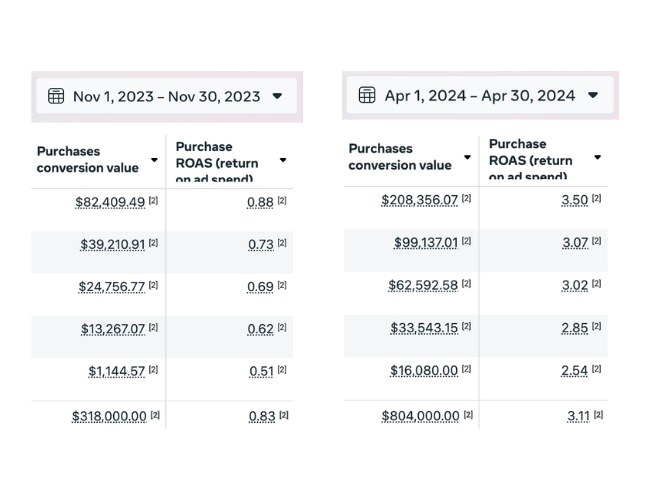Expand right Purchase ROAS column menu
Screen dimensions: 650x500
point(597,158)
